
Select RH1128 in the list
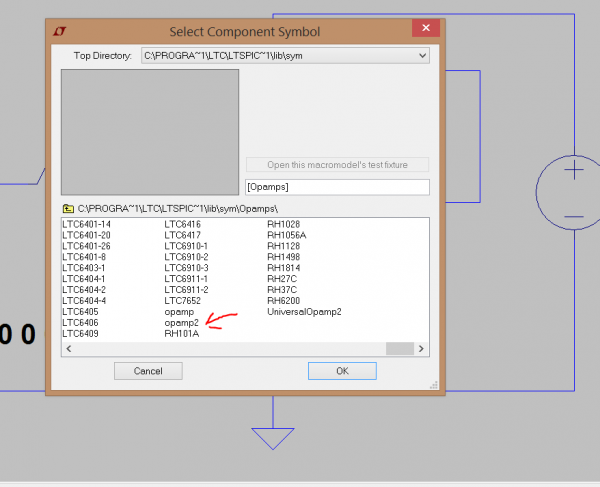click(284, 246)
